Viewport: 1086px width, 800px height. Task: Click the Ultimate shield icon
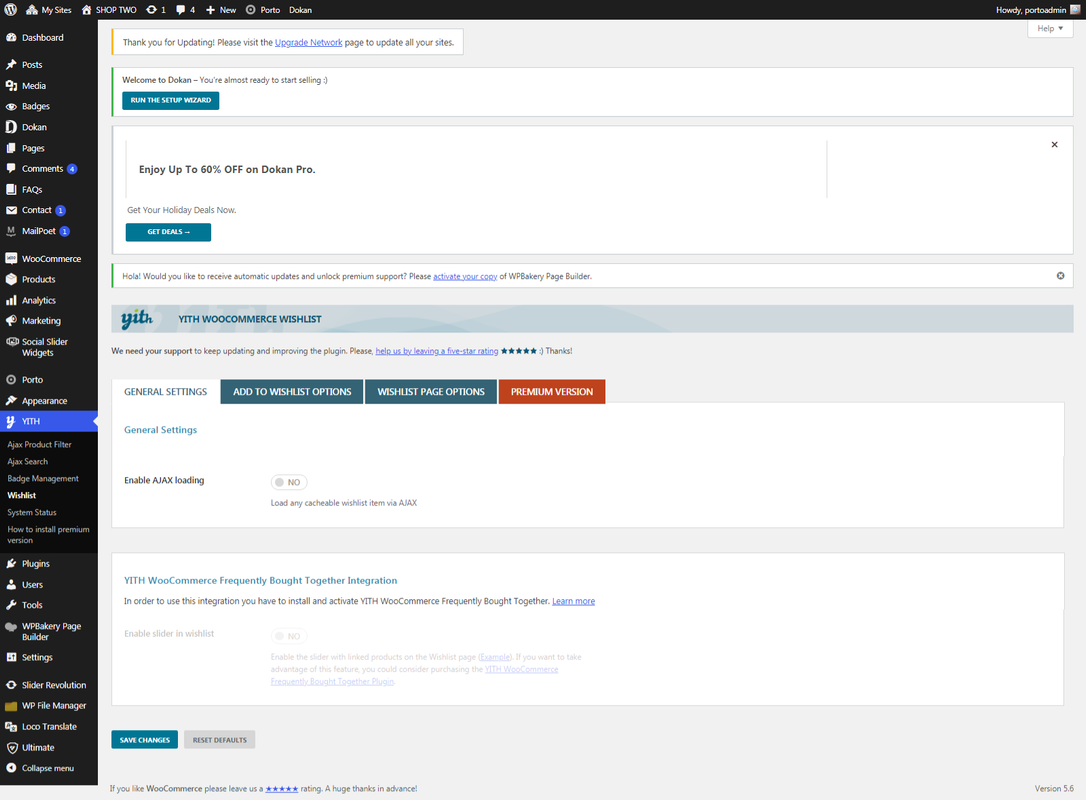pyautogui.click(x=11, y=747)
